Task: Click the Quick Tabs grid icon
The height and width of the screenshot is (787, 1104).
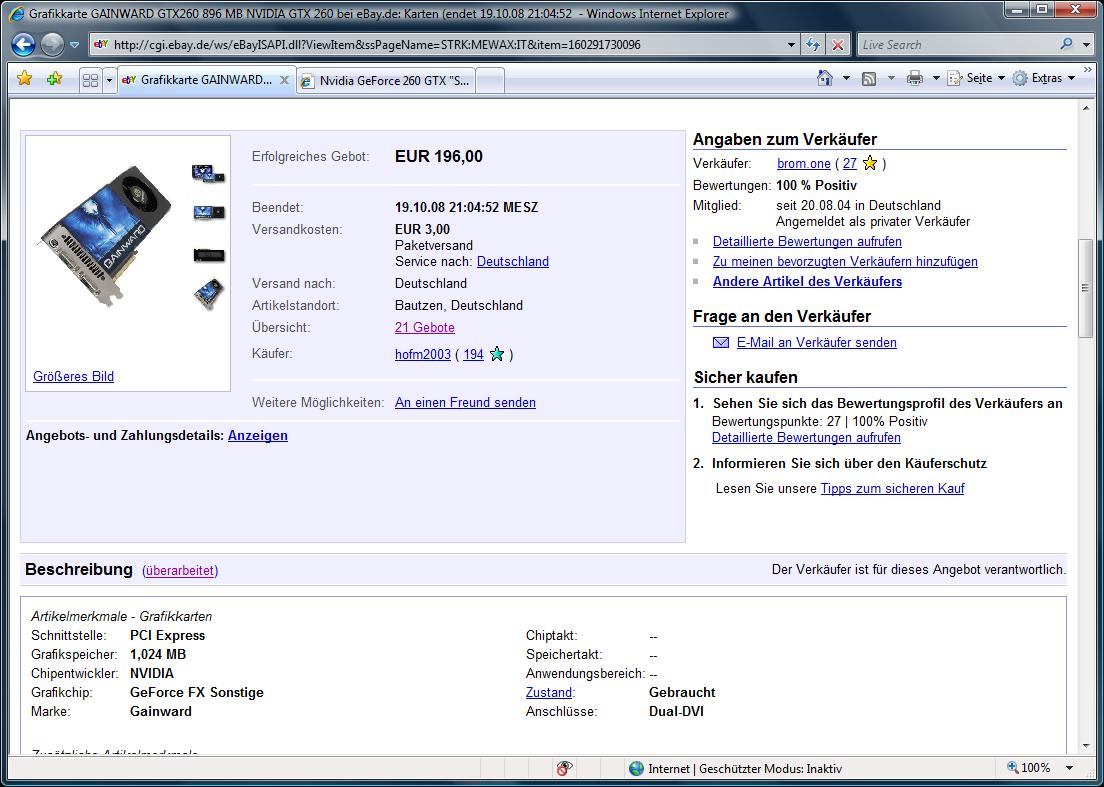Action: [90, 80]
